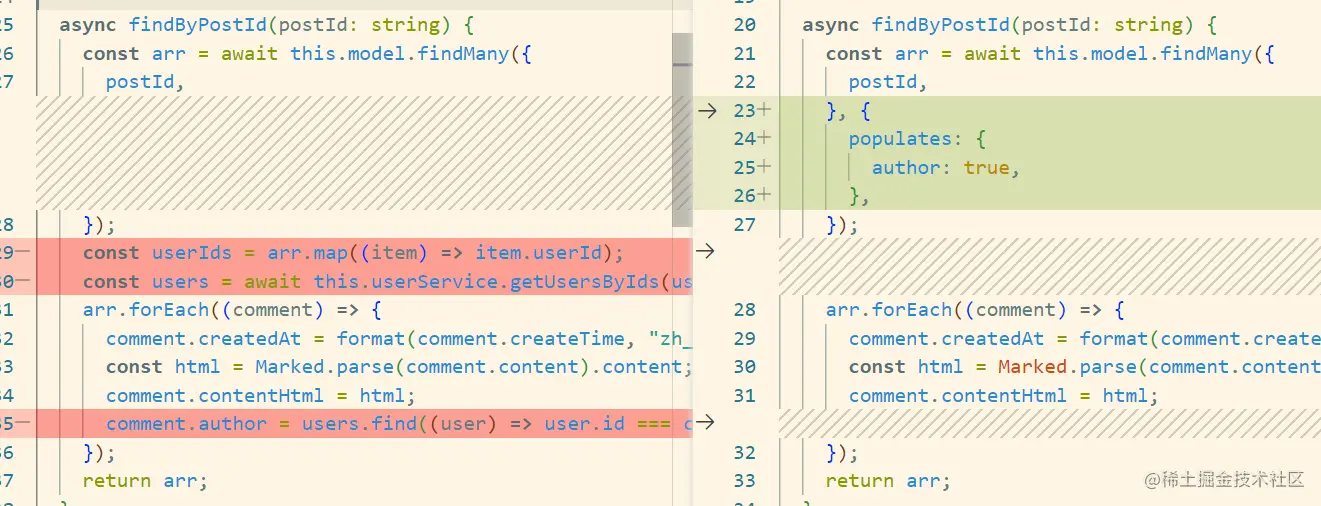Screen dimensions: 1321x506
Task: Click 'return arr;' in the original editor
Action: click(146, 481)
